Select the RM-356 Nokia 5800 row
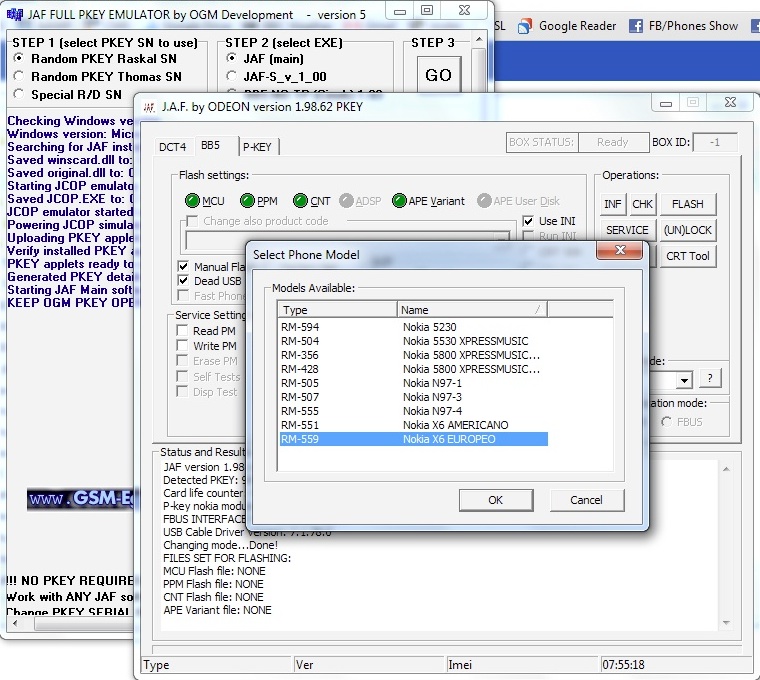760x680 pixels. 414,355
